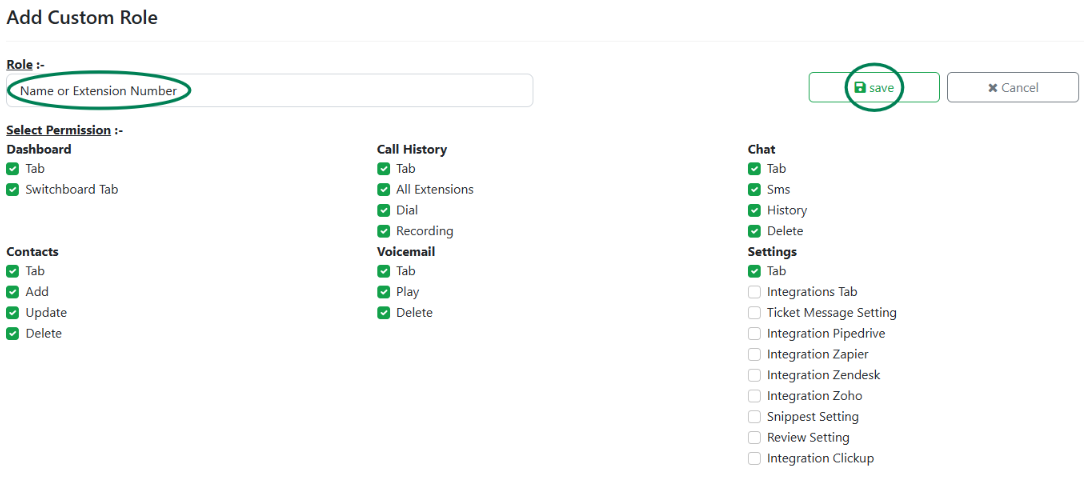Uncheck the Contacts Update checkbox
This screenshot has height=485, width=1085.
[x=12, y=313]
